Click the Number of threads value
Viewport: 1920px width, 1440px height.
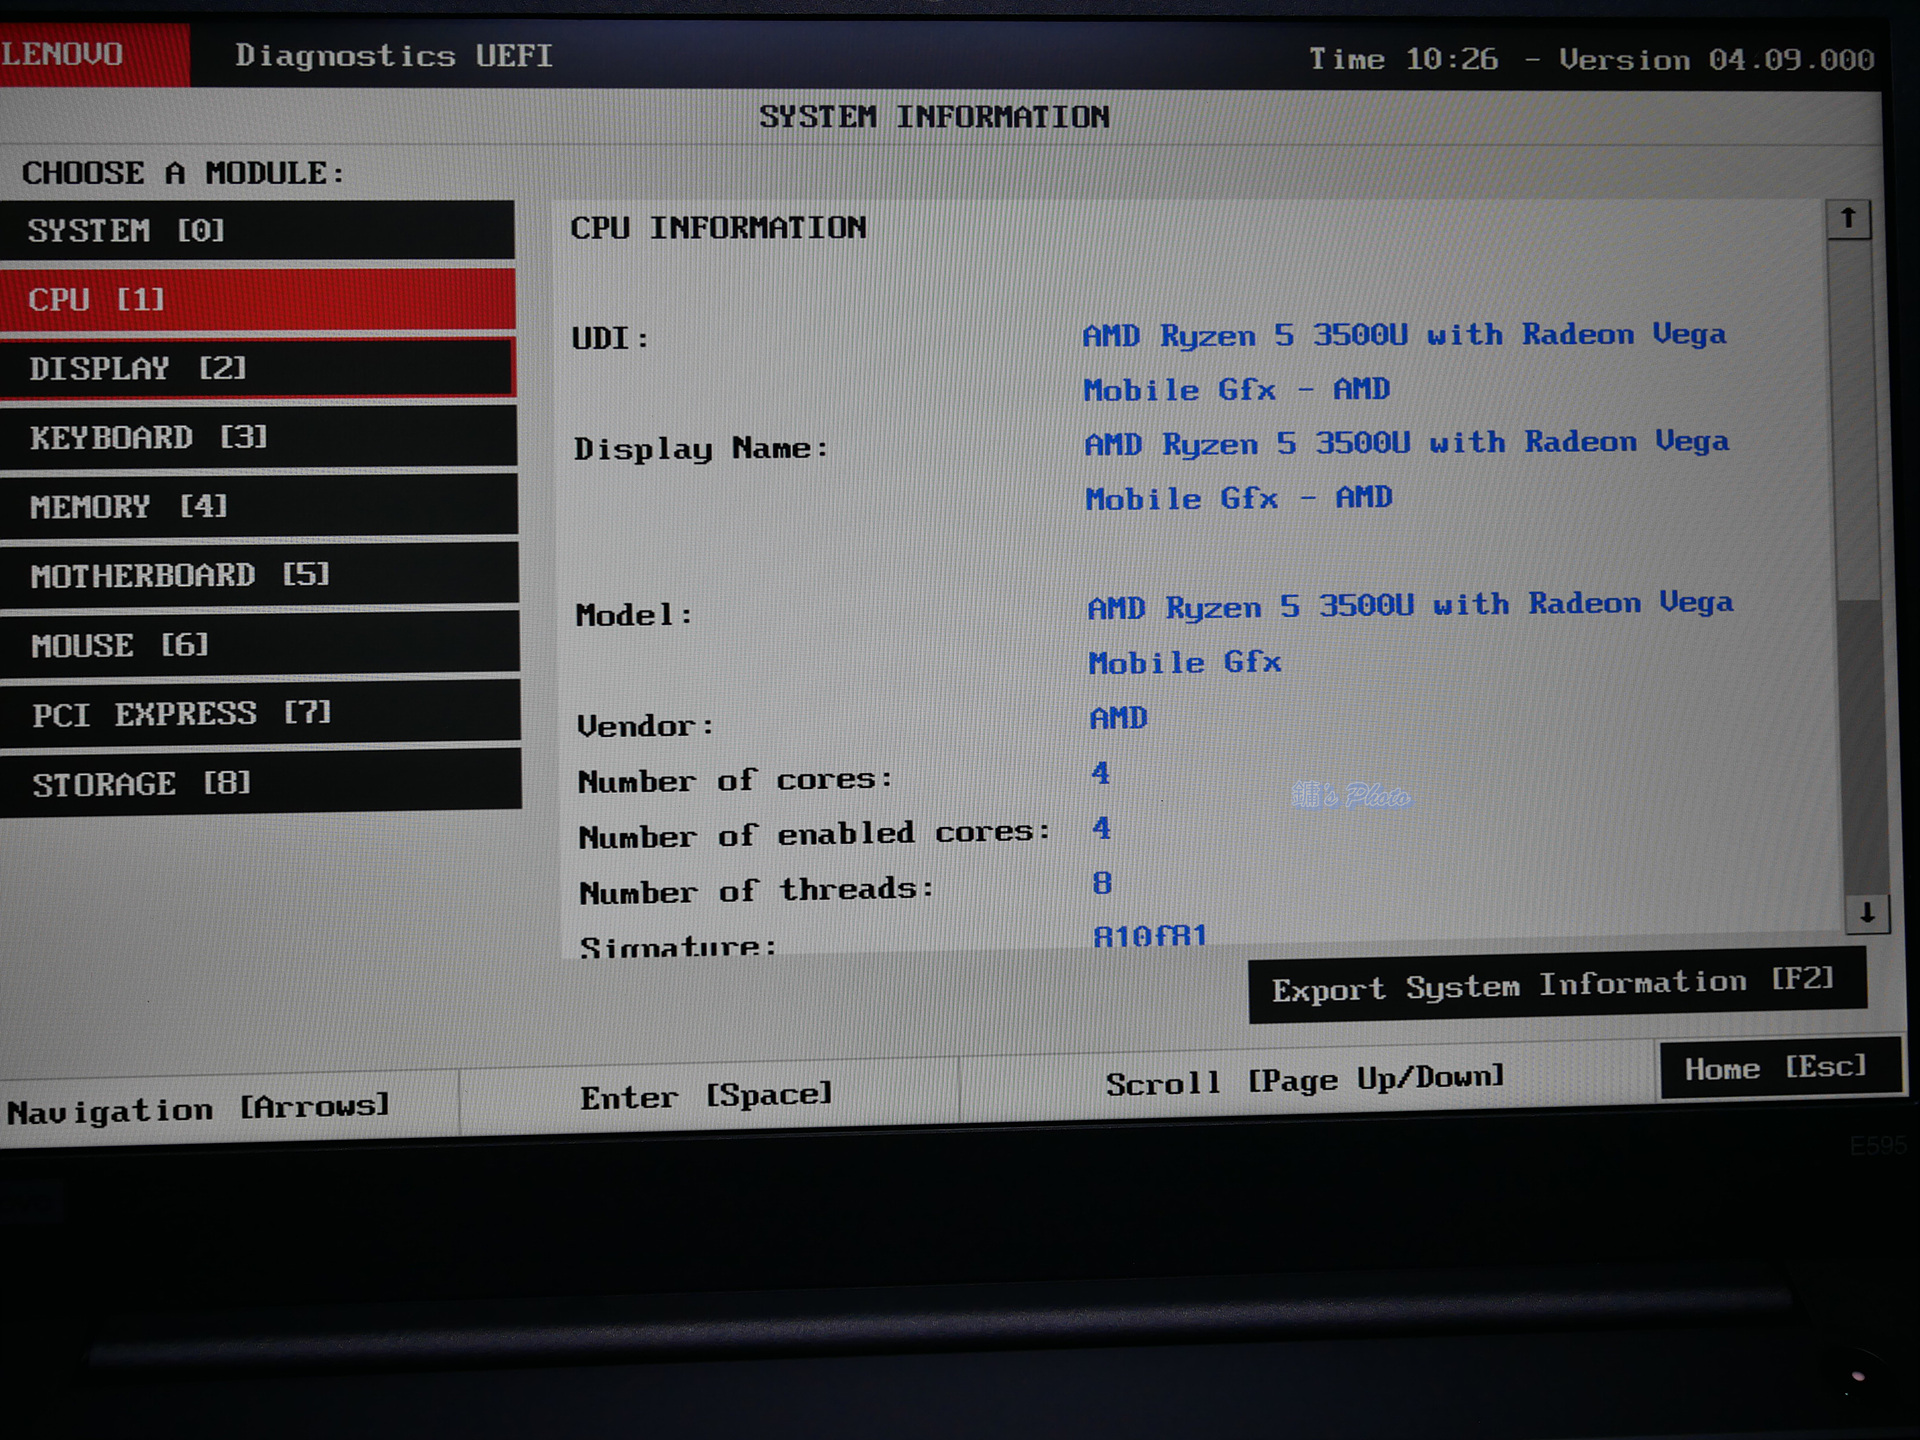click(x=1101, y=883)
